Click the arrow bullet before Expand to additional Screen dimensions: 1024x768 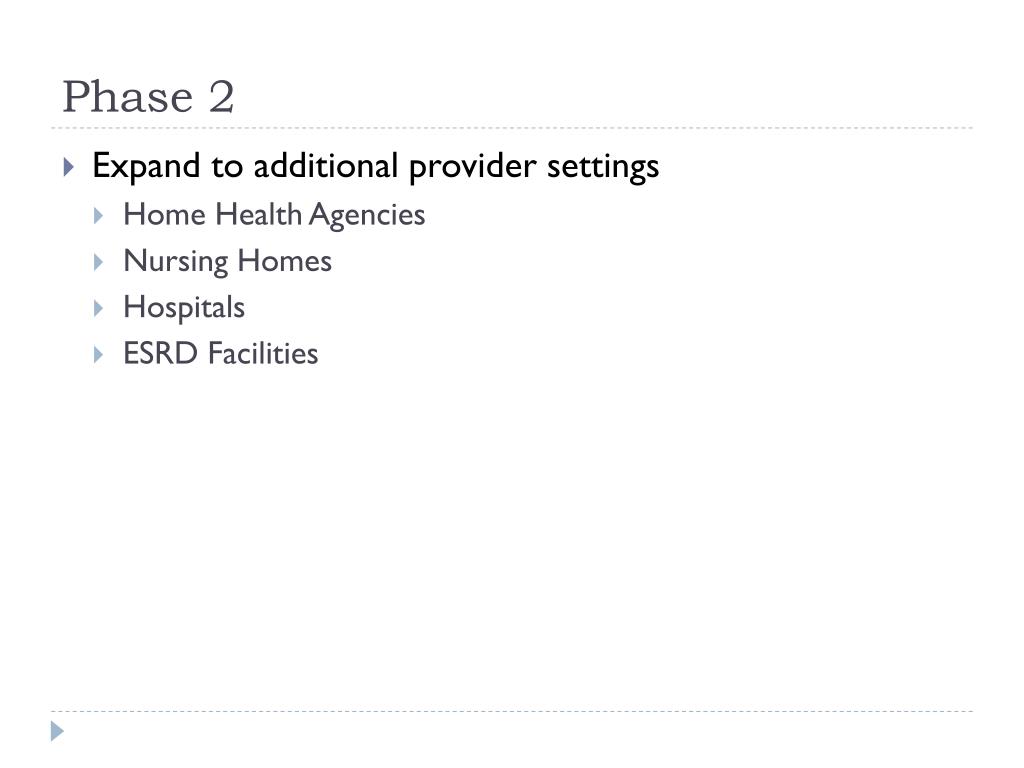coord(69,167)
